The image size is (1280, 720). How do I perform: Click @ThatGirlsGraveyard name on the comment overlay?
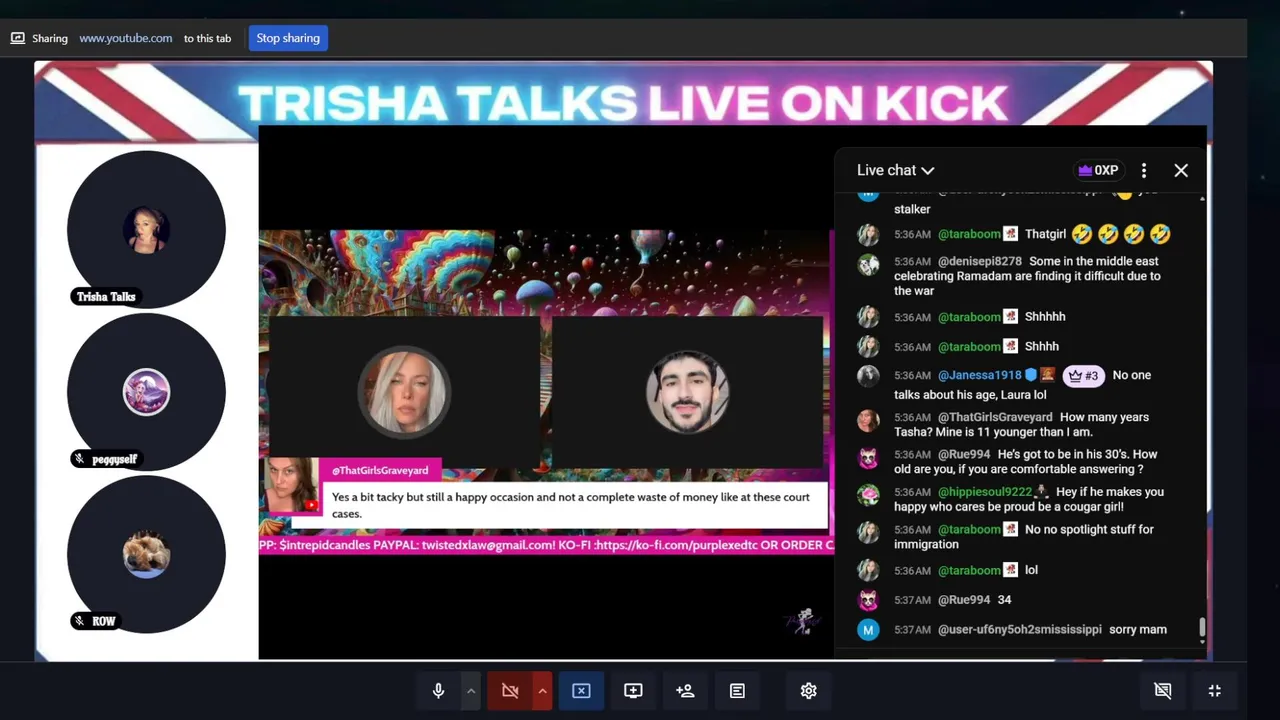(x=380, y=470)
